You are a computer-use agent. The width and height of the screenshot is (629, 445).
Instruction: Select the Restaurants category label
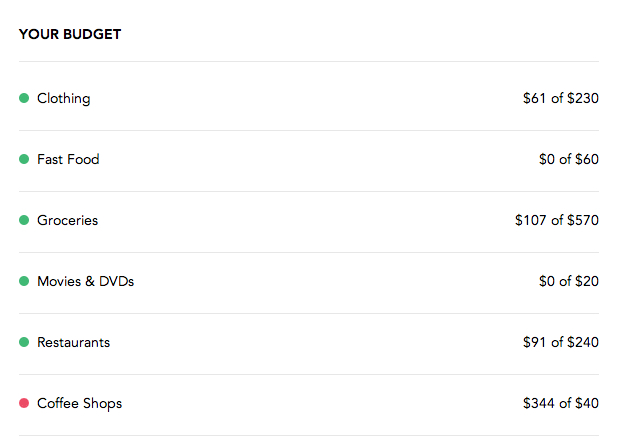coord(73,342)
